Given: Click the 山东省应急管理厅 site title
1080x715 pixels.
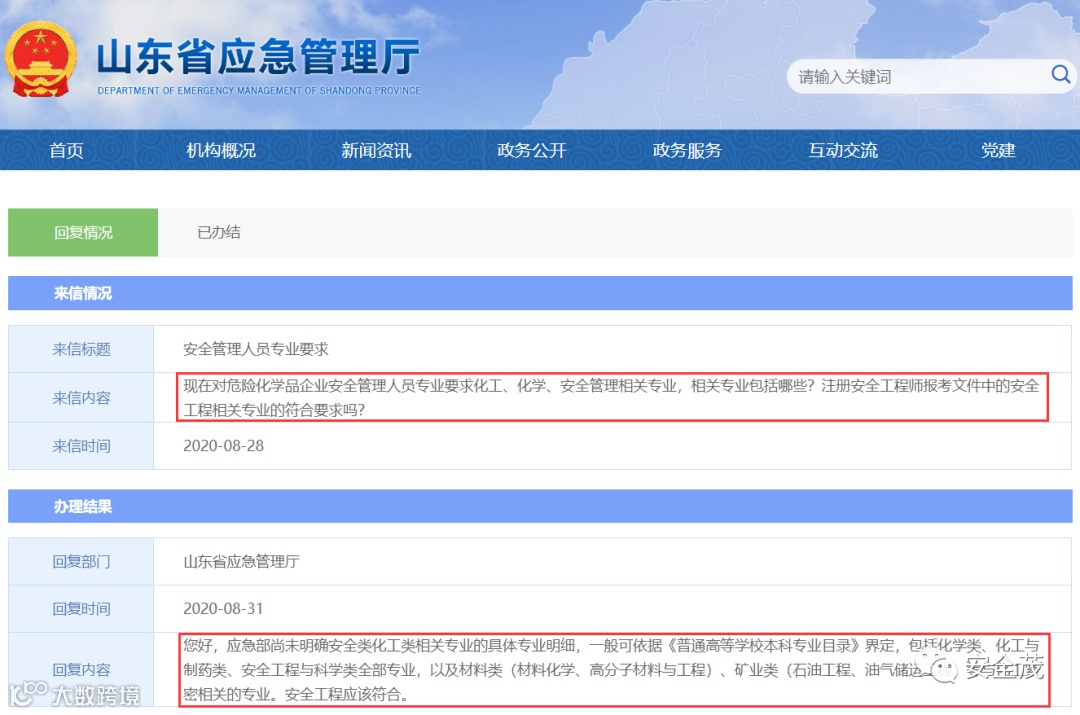Looking at the screenshot, I should pyautogui.click(x=258, y=56).
